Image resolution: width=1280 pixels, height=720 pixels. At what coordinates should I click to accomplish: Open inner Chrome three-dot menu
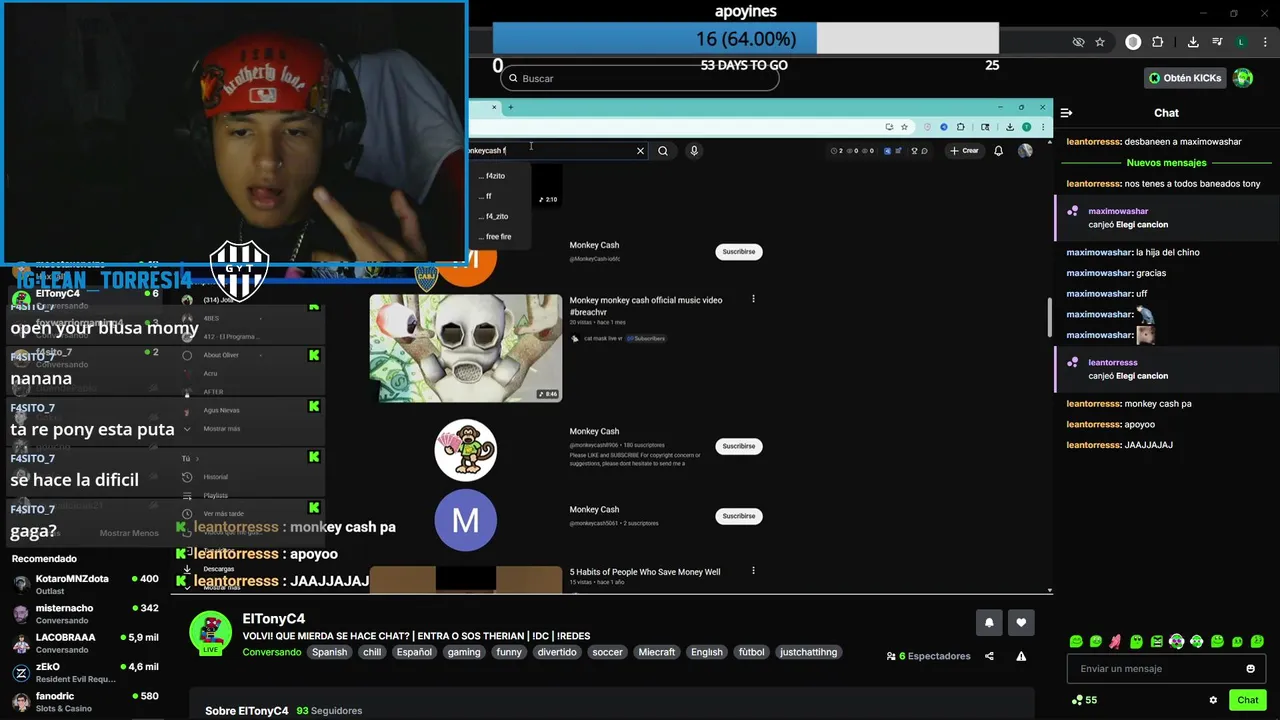pyautogui.click(x=1043, y=127)
